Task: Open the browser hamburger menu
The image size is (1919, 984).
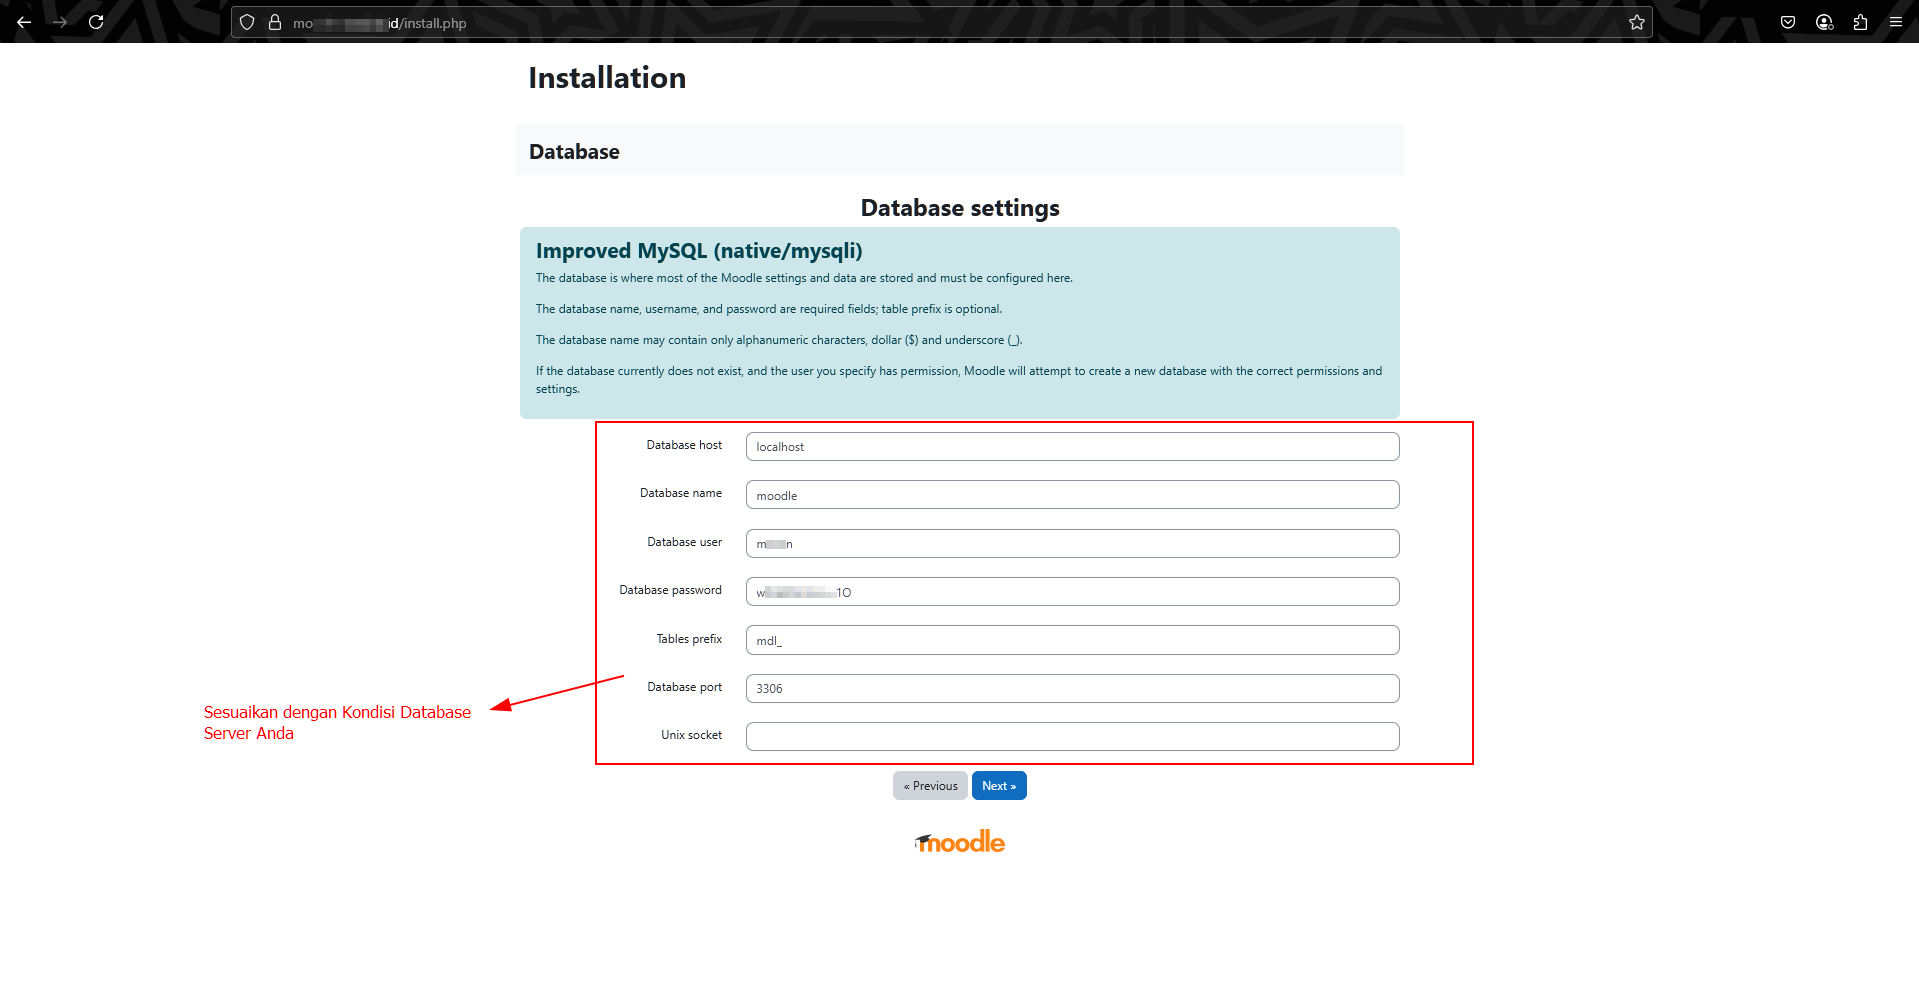Action: (x=1896, y=22)
